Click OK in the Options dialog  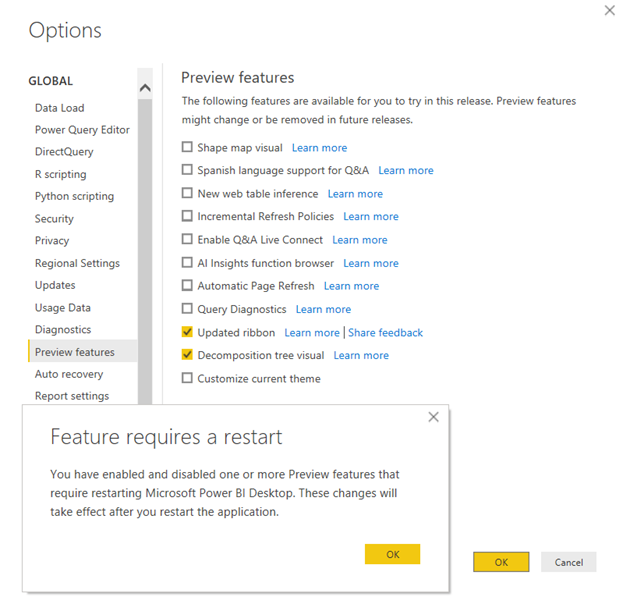click(x=501, y=562)
